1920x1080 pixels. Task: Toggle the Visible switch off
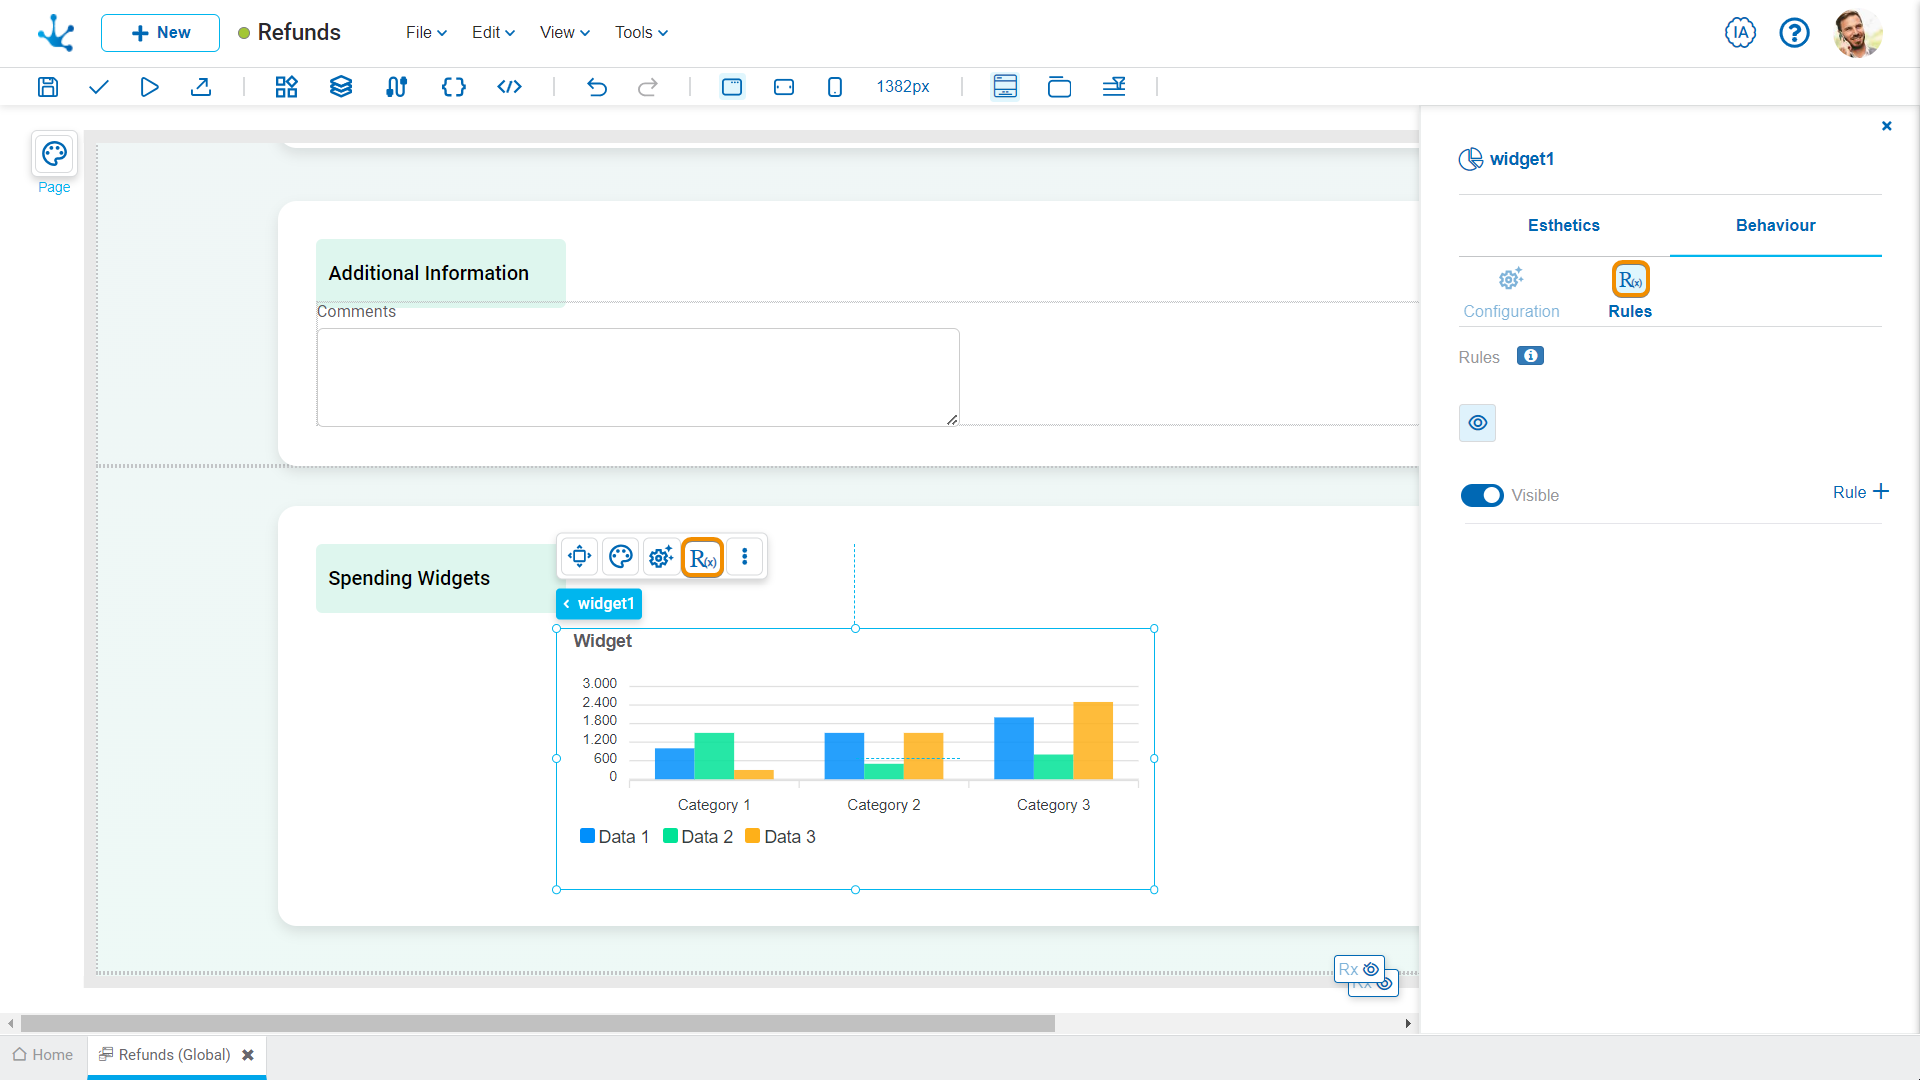click(x=1481, y=496)
